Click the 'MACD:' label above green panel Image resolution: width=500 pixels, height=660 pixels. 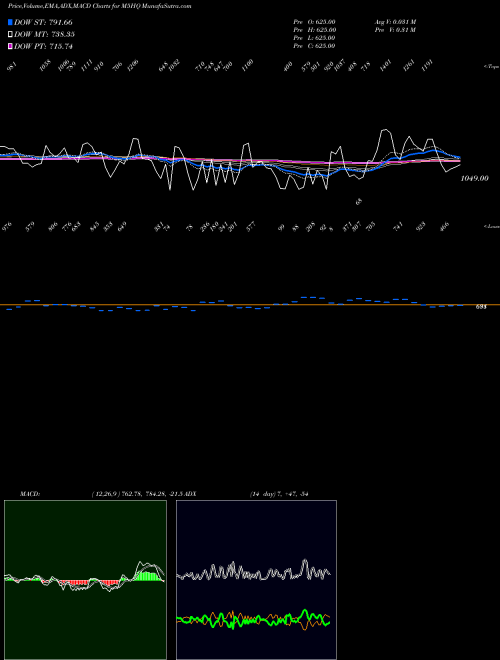click(30, 494)
